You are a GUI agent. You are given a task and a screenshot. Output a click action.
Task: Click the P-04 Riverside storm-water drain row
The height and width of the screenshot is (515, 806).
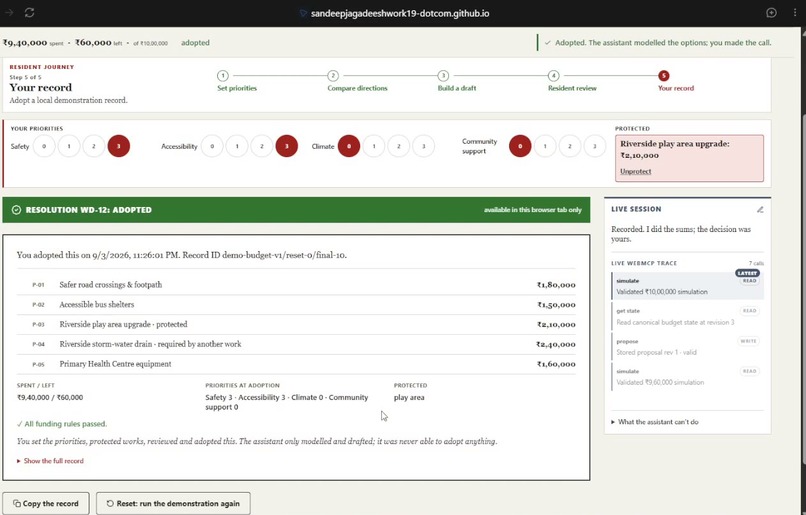[296, 344]
